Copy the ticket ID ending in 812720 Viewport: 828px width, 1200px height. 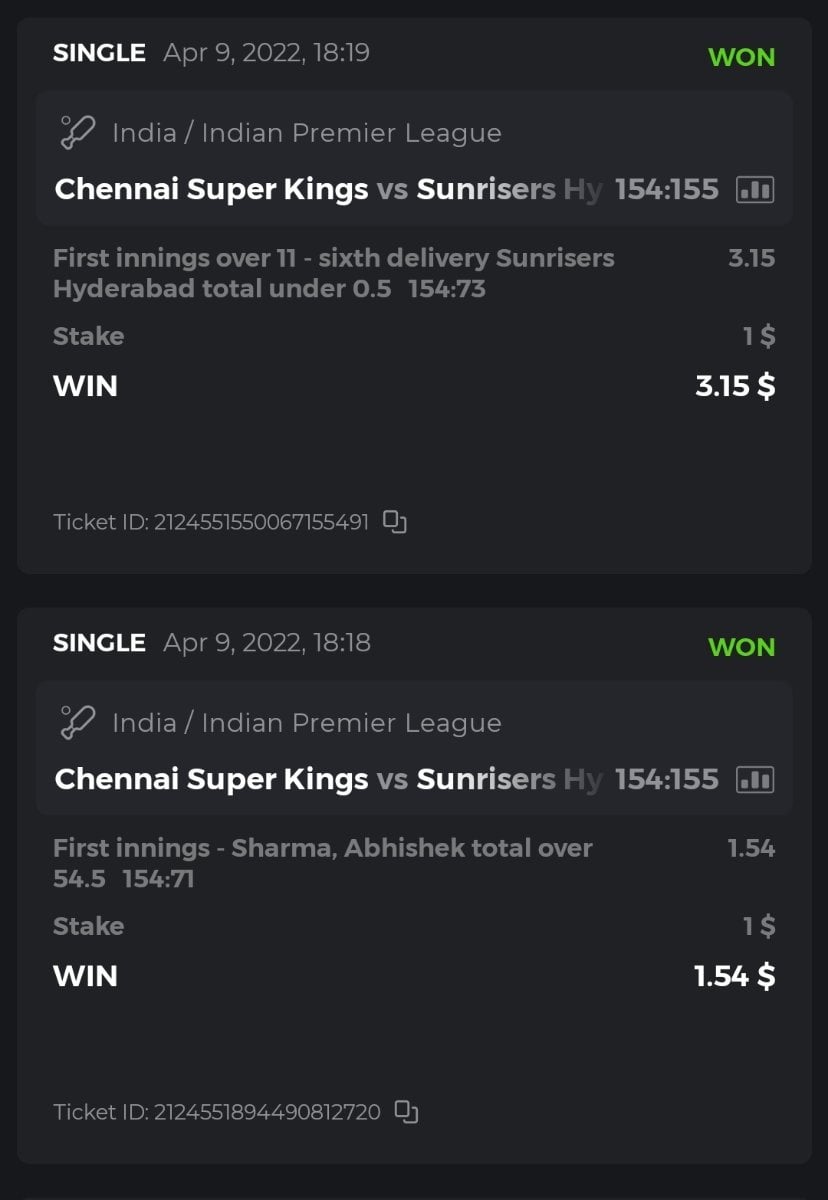click(406, 1112)
